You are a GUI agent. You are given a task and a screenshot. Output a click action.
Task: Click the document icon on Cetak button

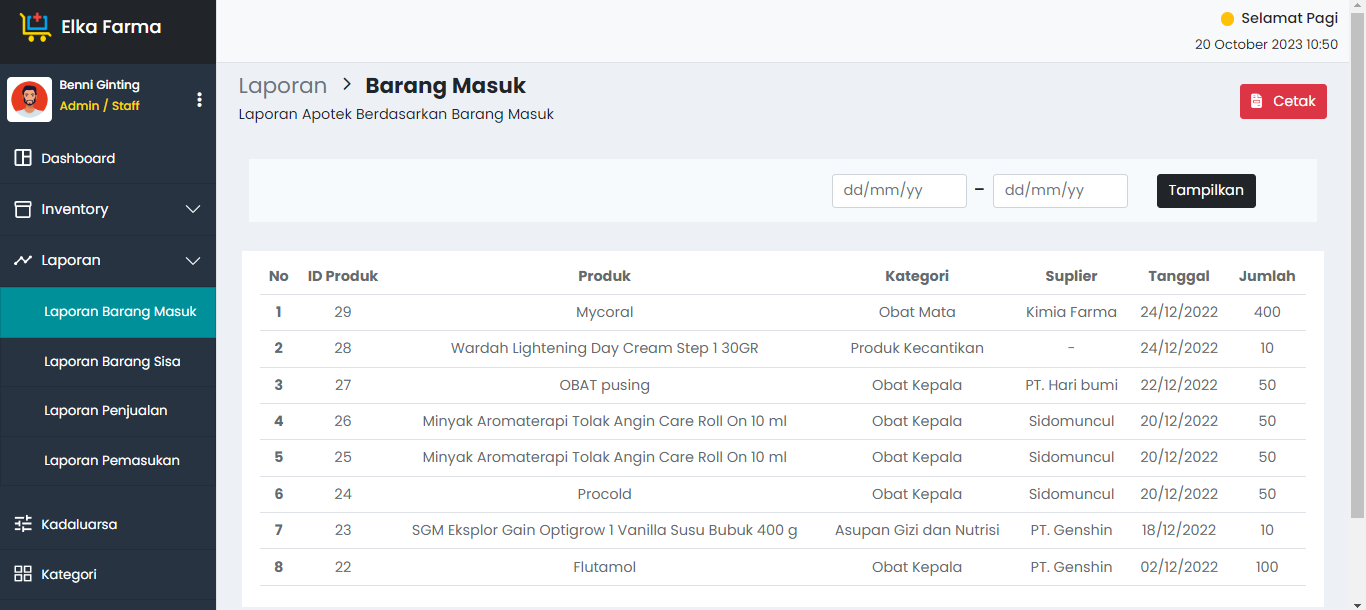(x=1257, y=102)
